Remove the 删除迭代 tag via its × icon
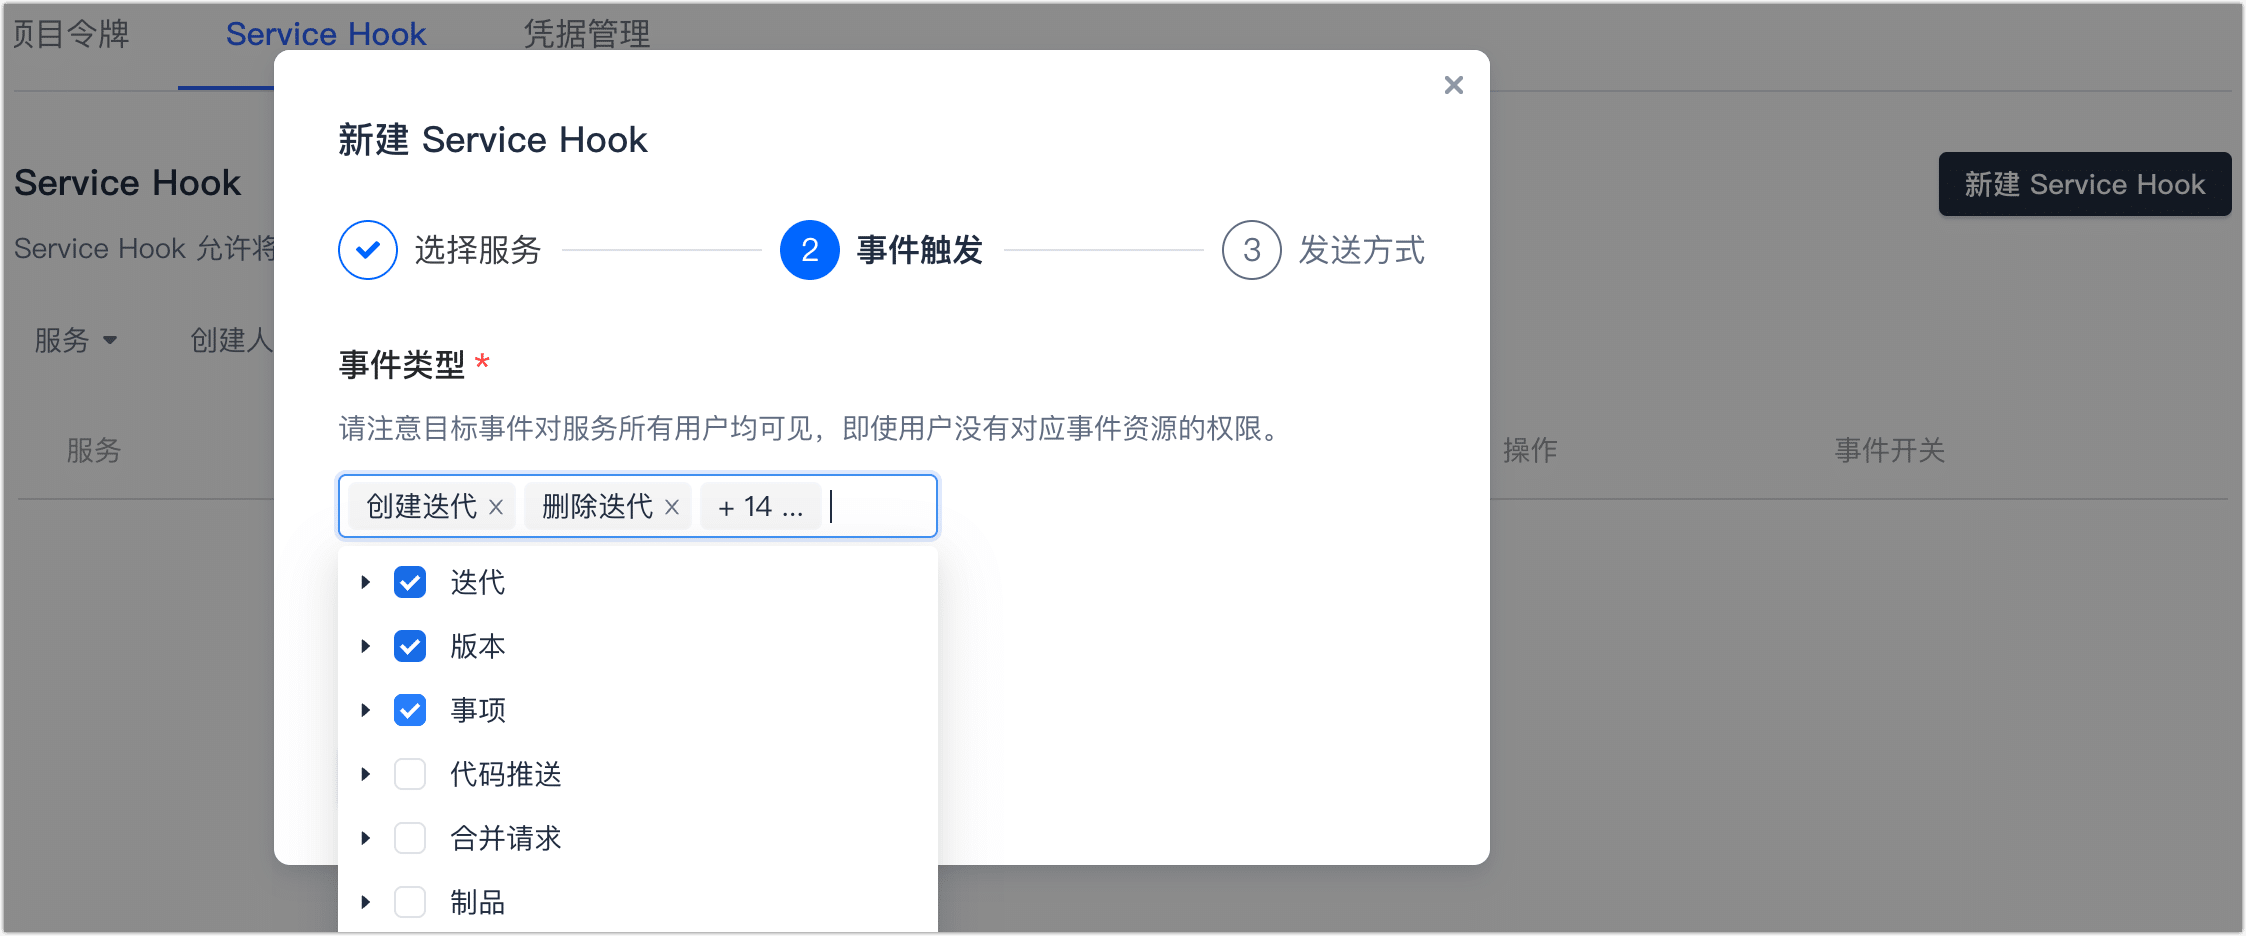 [x=672, y=507]
